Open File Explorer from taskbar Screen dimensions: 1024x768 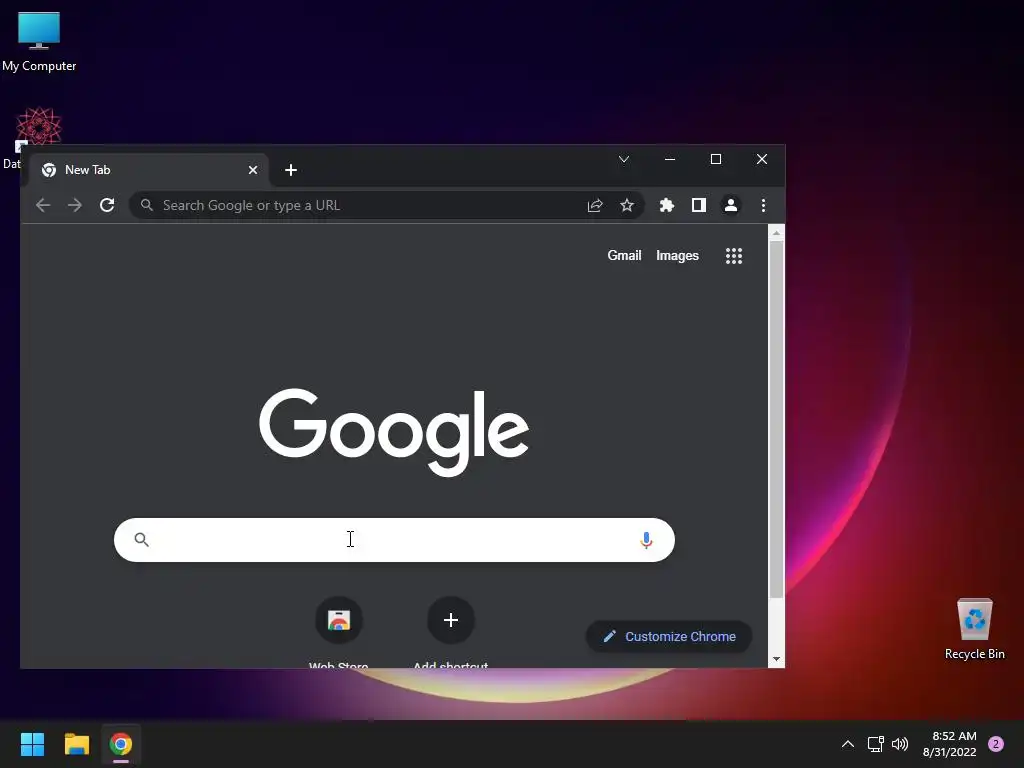point(76,744)
